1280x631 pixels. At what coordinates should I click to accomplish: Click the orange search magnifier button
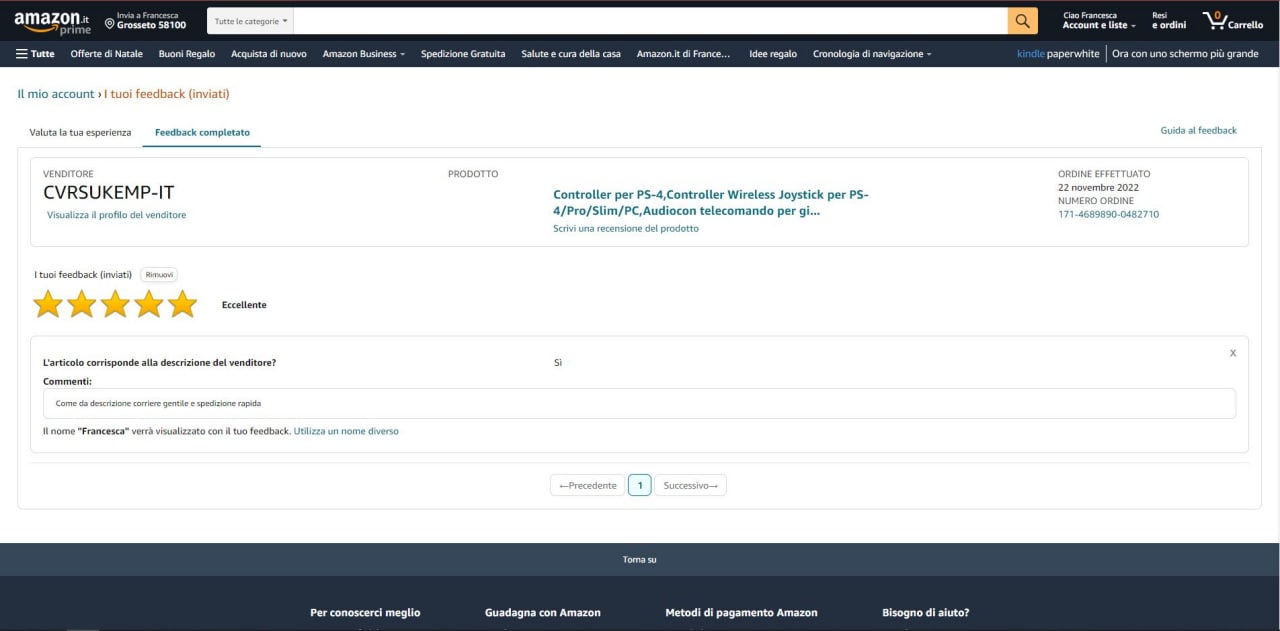(x=1022, y=21)
